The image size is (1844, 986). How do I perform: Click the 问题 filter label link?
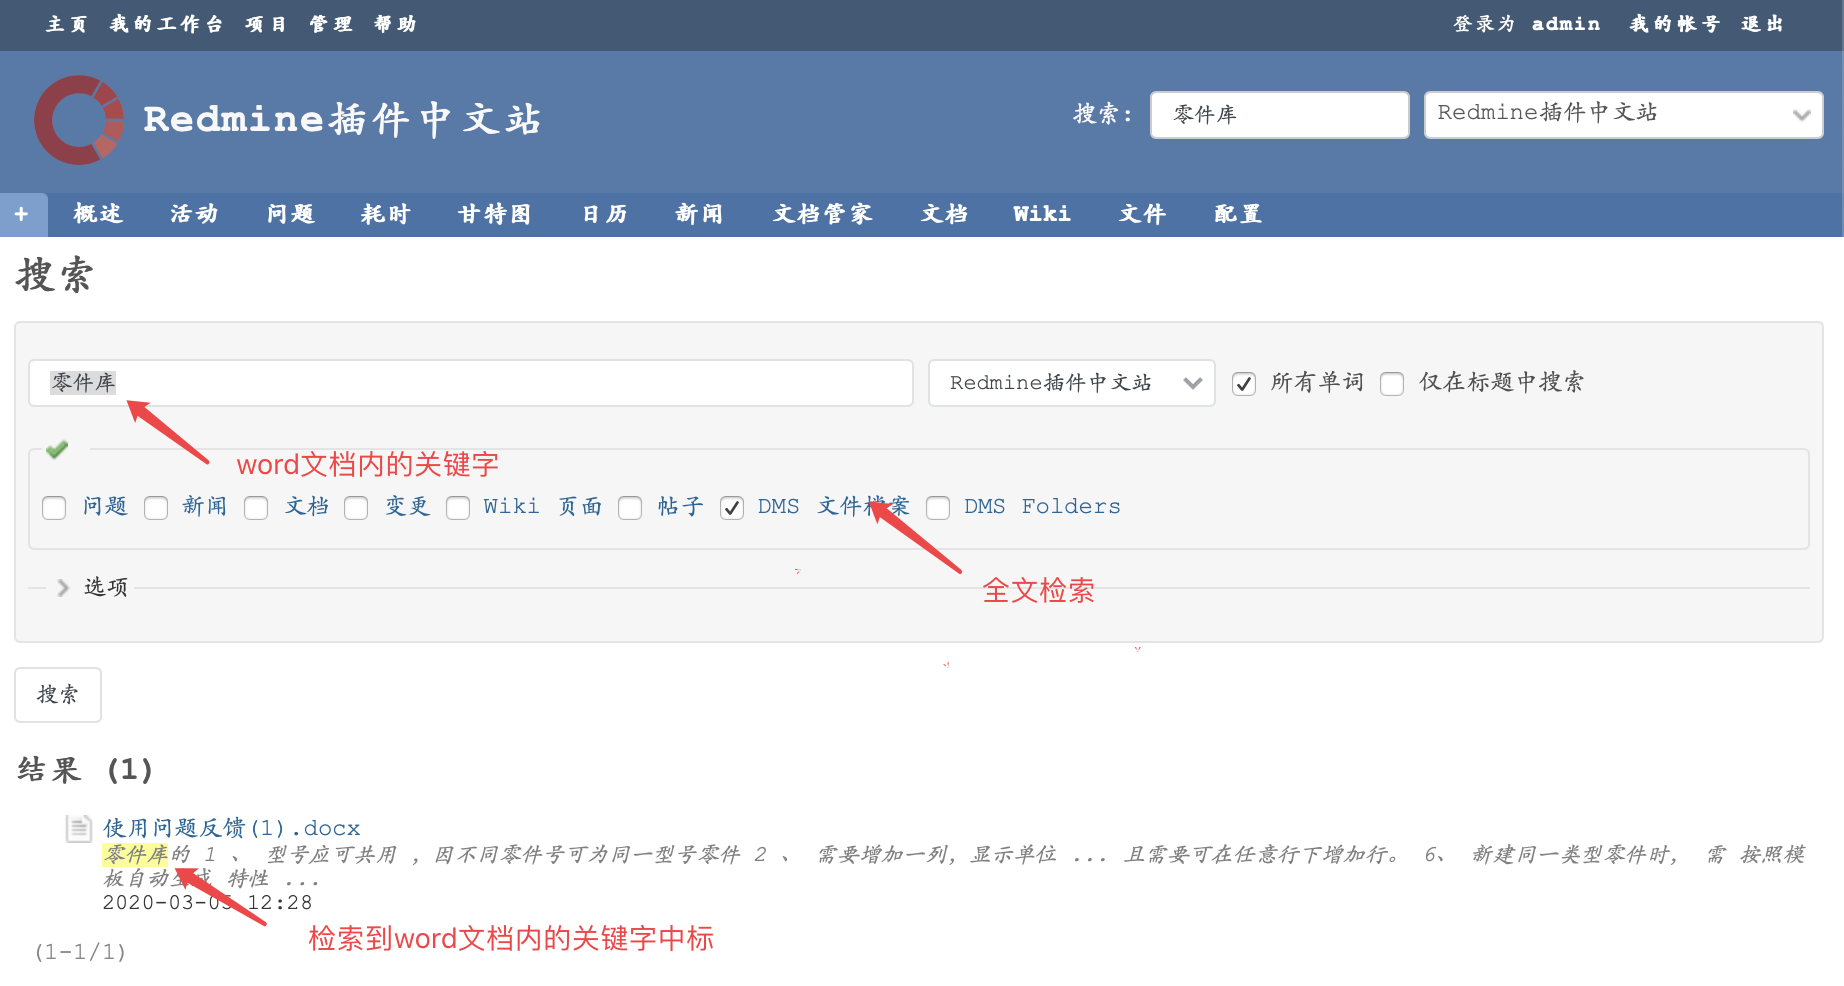coord(105,507)
